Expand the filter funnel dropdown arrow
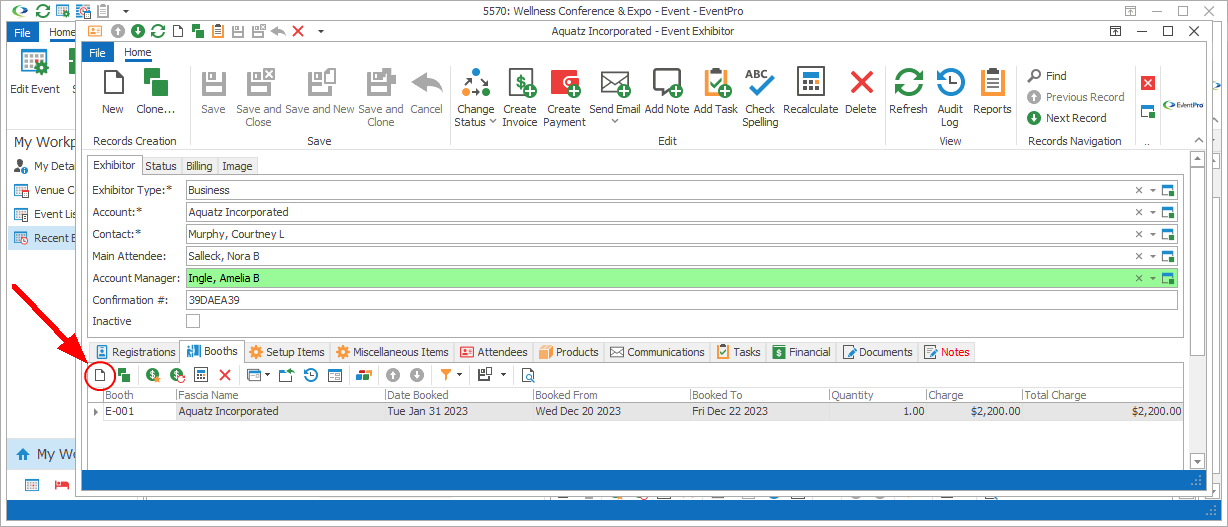The width and height of the screenshot is (1228, 527). click(461, 375)
